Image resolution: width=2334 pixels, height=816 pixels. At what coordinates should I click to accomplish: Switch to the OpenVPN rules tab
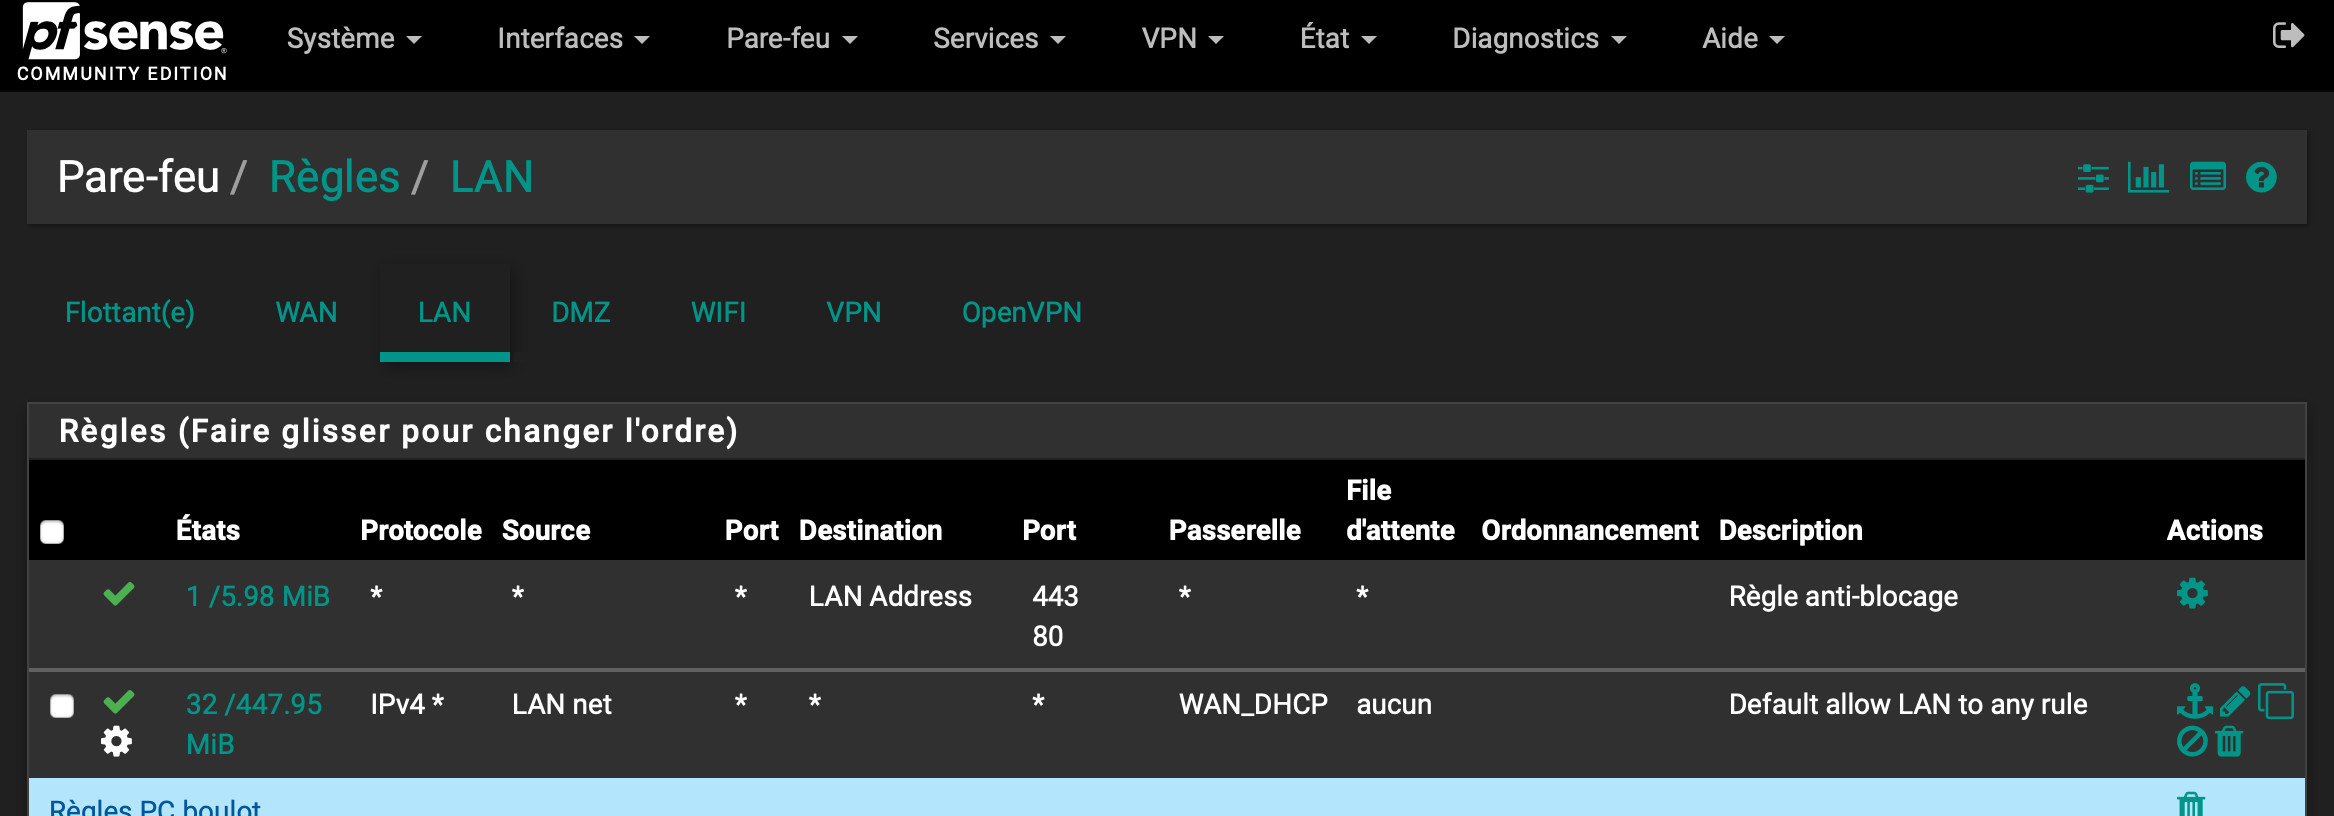[x=1021, y=313]
